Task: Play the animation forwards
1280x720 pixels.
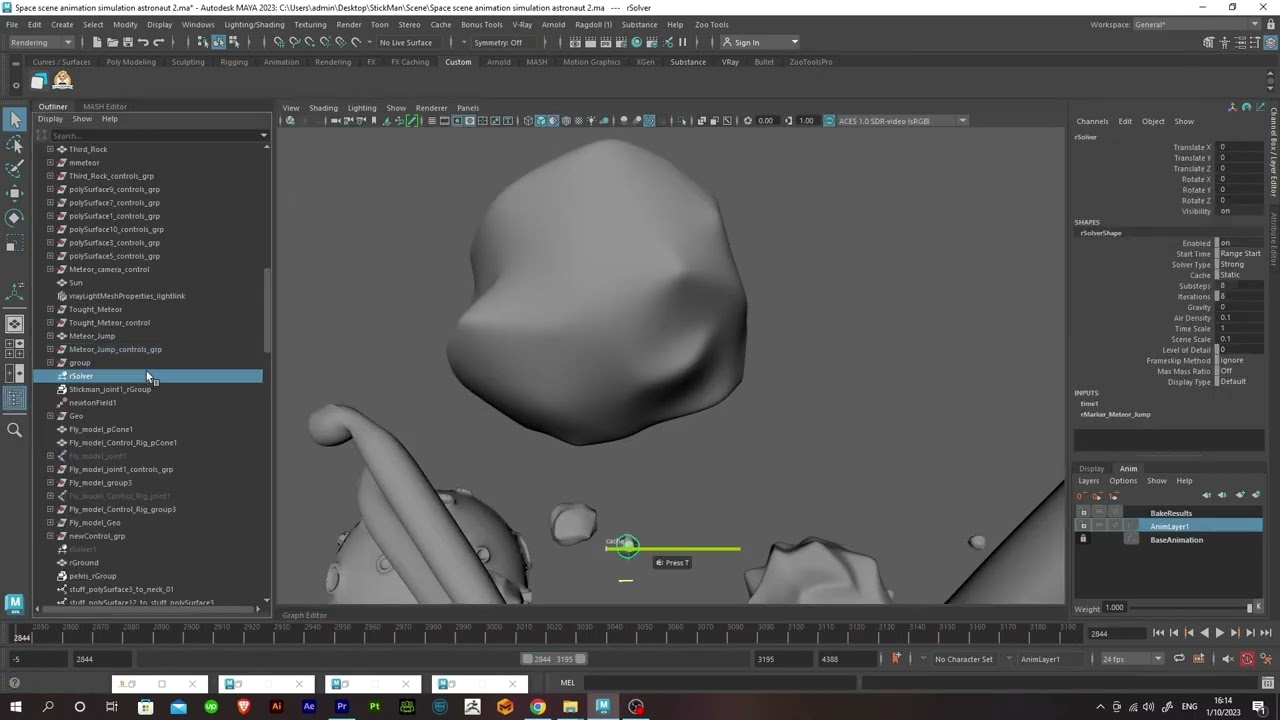Action: click(1219, 633)
